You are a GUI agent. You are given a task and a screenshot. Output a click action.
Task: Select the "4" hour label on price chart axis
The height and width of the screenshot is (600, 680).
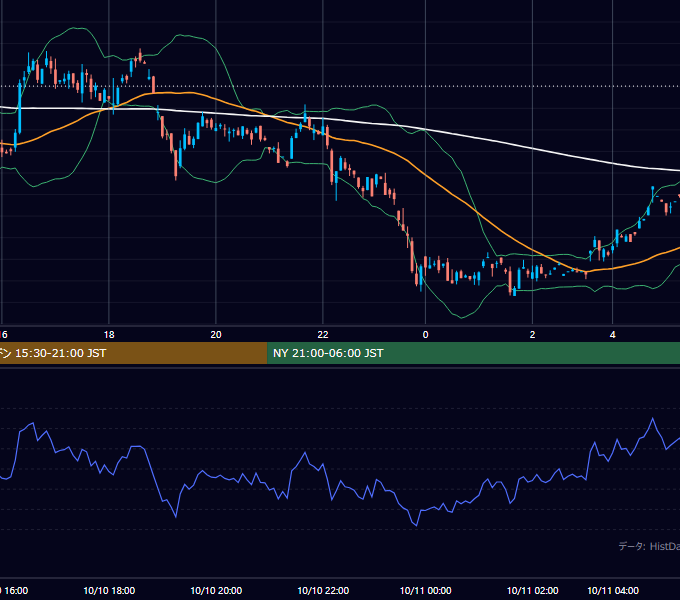612,335
